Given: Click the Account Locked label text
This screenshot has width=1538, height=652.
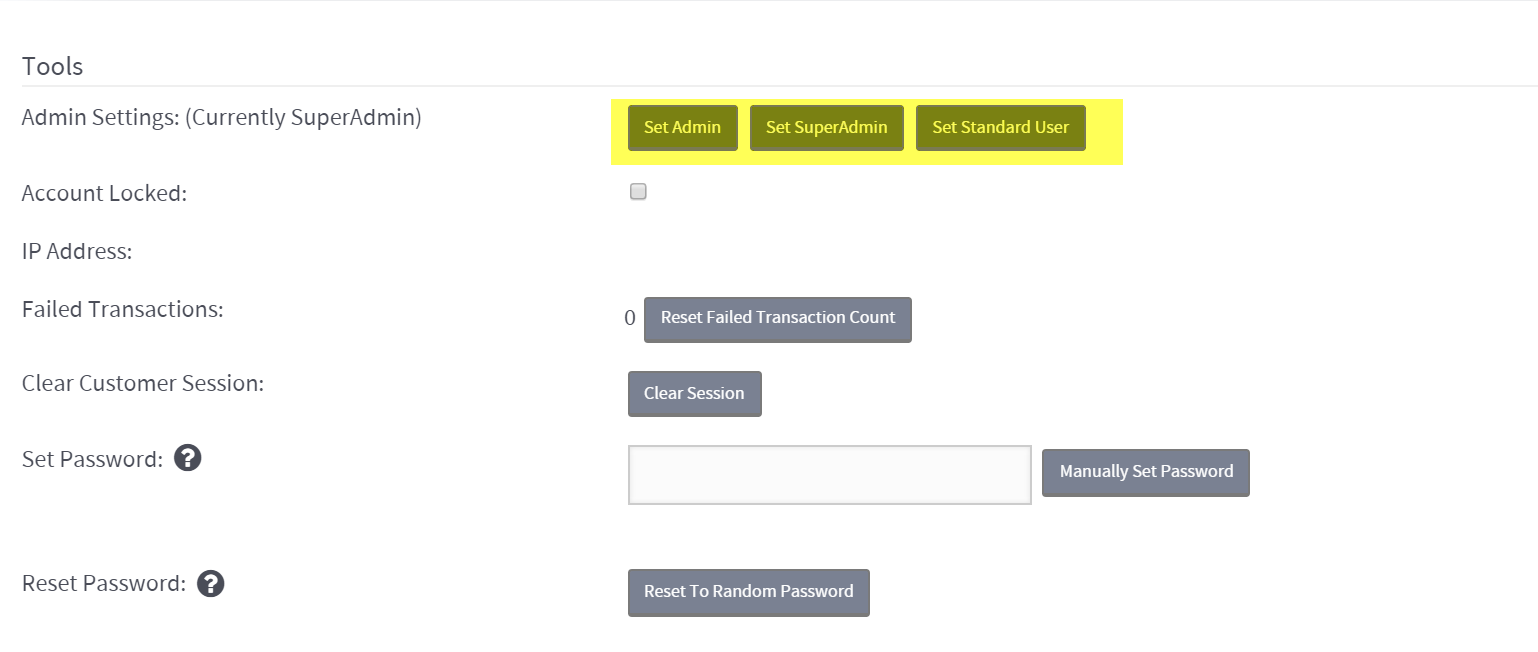Looking at the screenshot, I should (x=104, y=192).
